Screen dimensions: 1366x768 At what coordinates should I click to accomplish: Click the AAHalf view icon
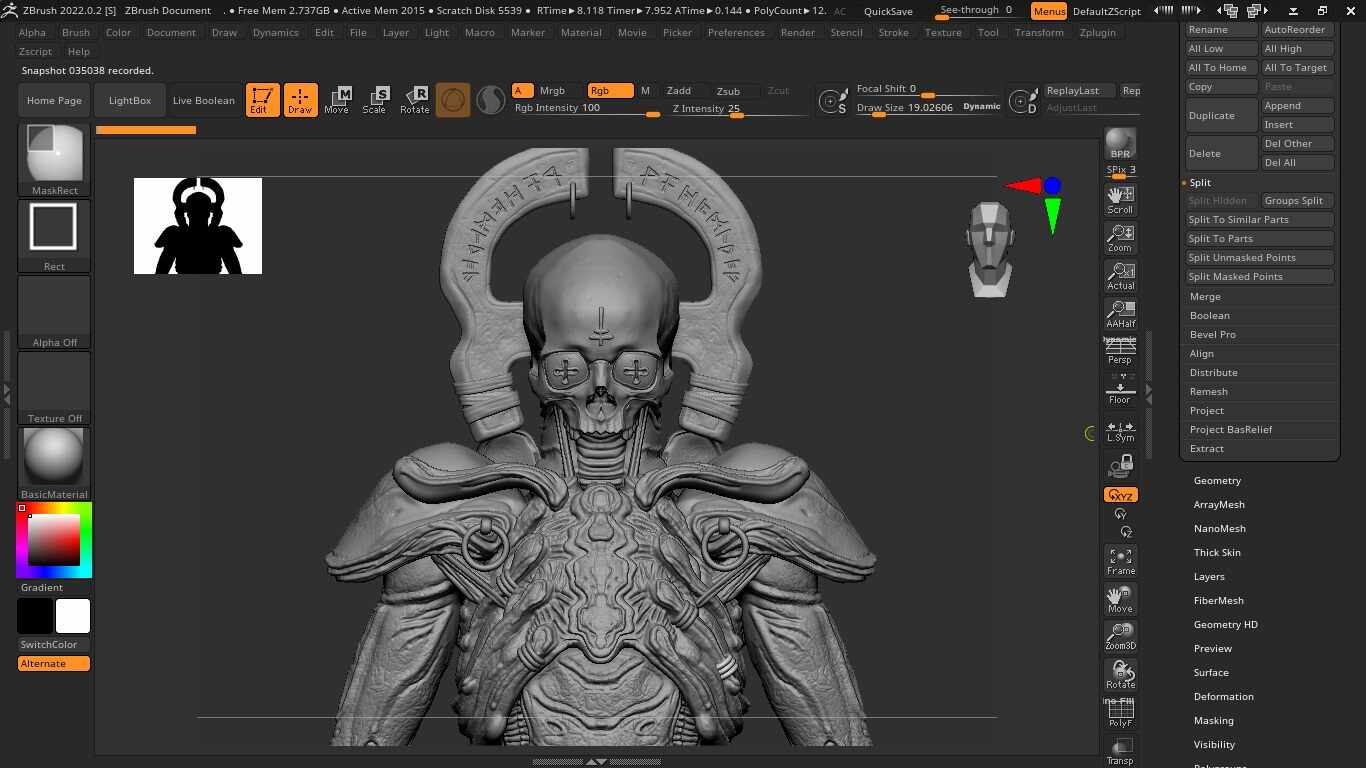1120,314
